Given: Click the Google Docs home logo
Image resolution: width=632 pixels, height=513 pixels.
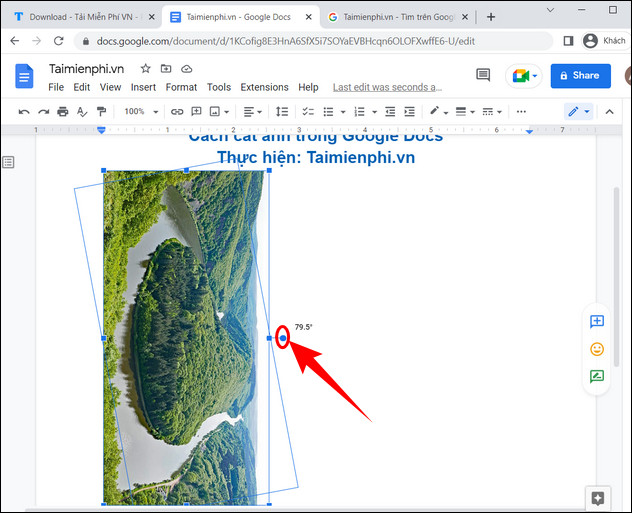Looking at the screenshot, I should coord(24,76).
